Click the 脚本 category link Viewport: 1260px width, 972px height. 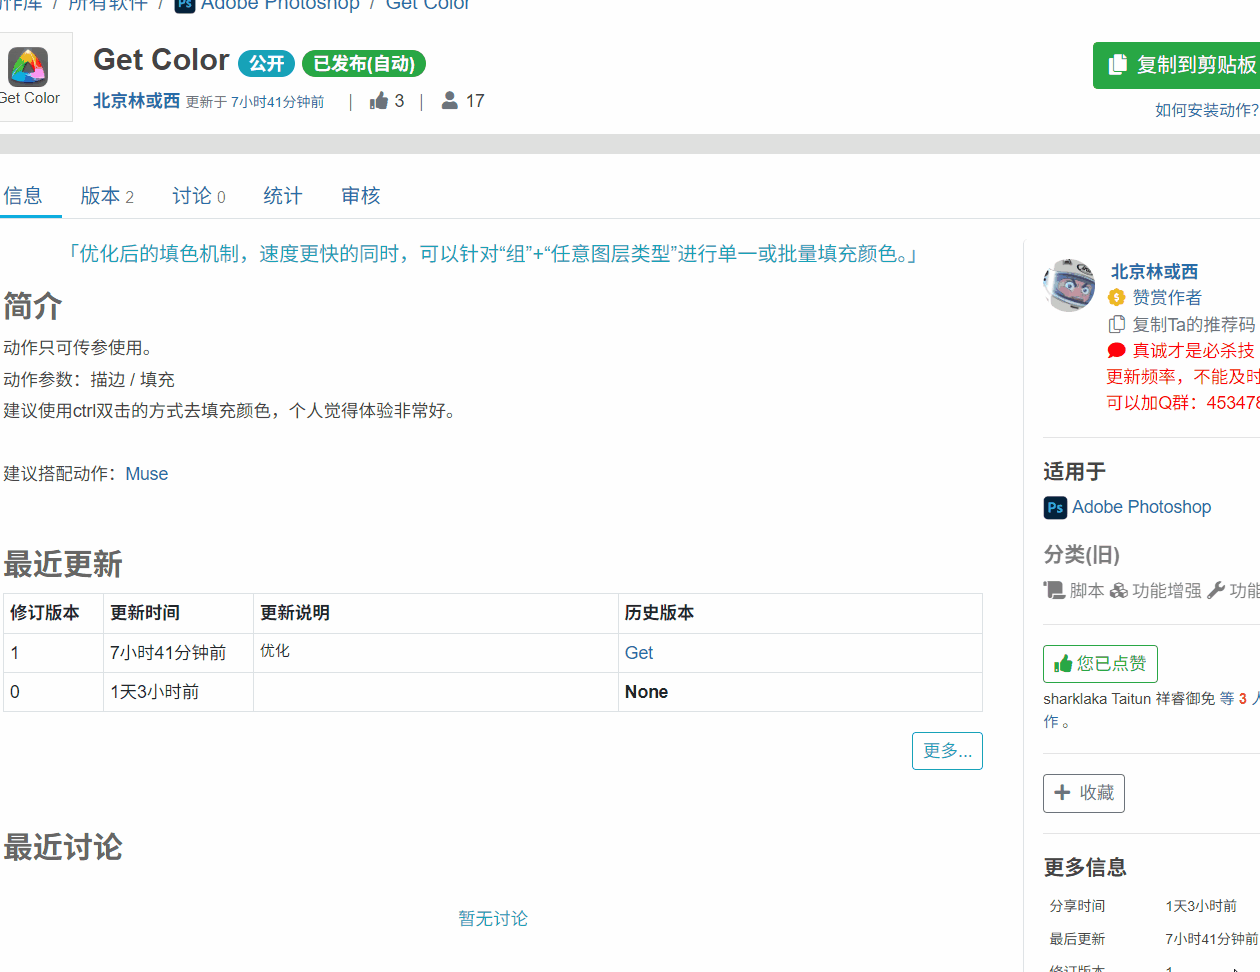pos(1086,591)
